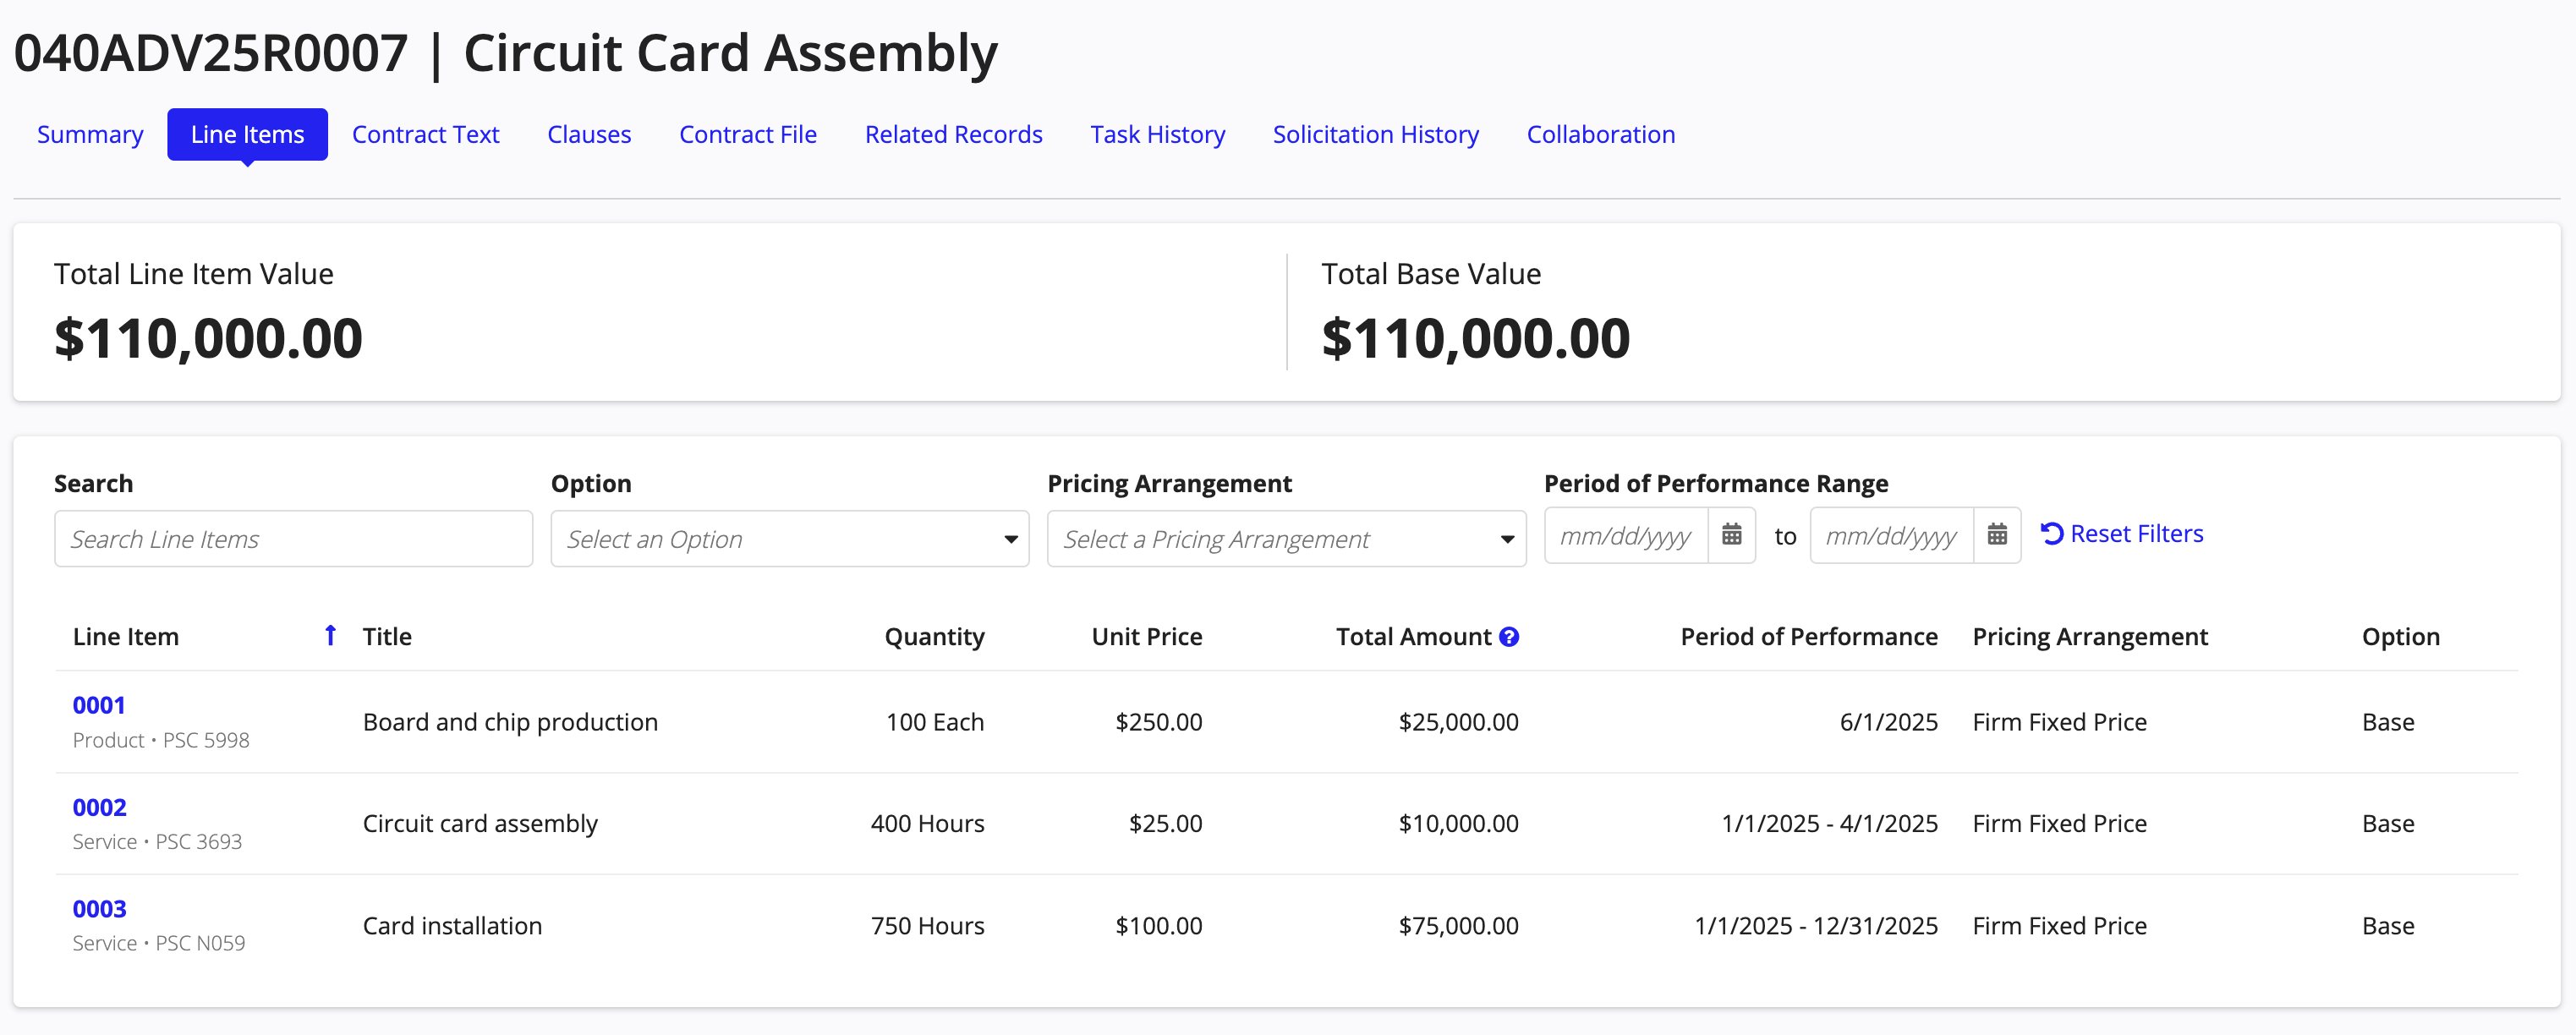Viewport: 2576px width, 1035px height.
Task: Open the Contract Text tab
Action: 425,134
